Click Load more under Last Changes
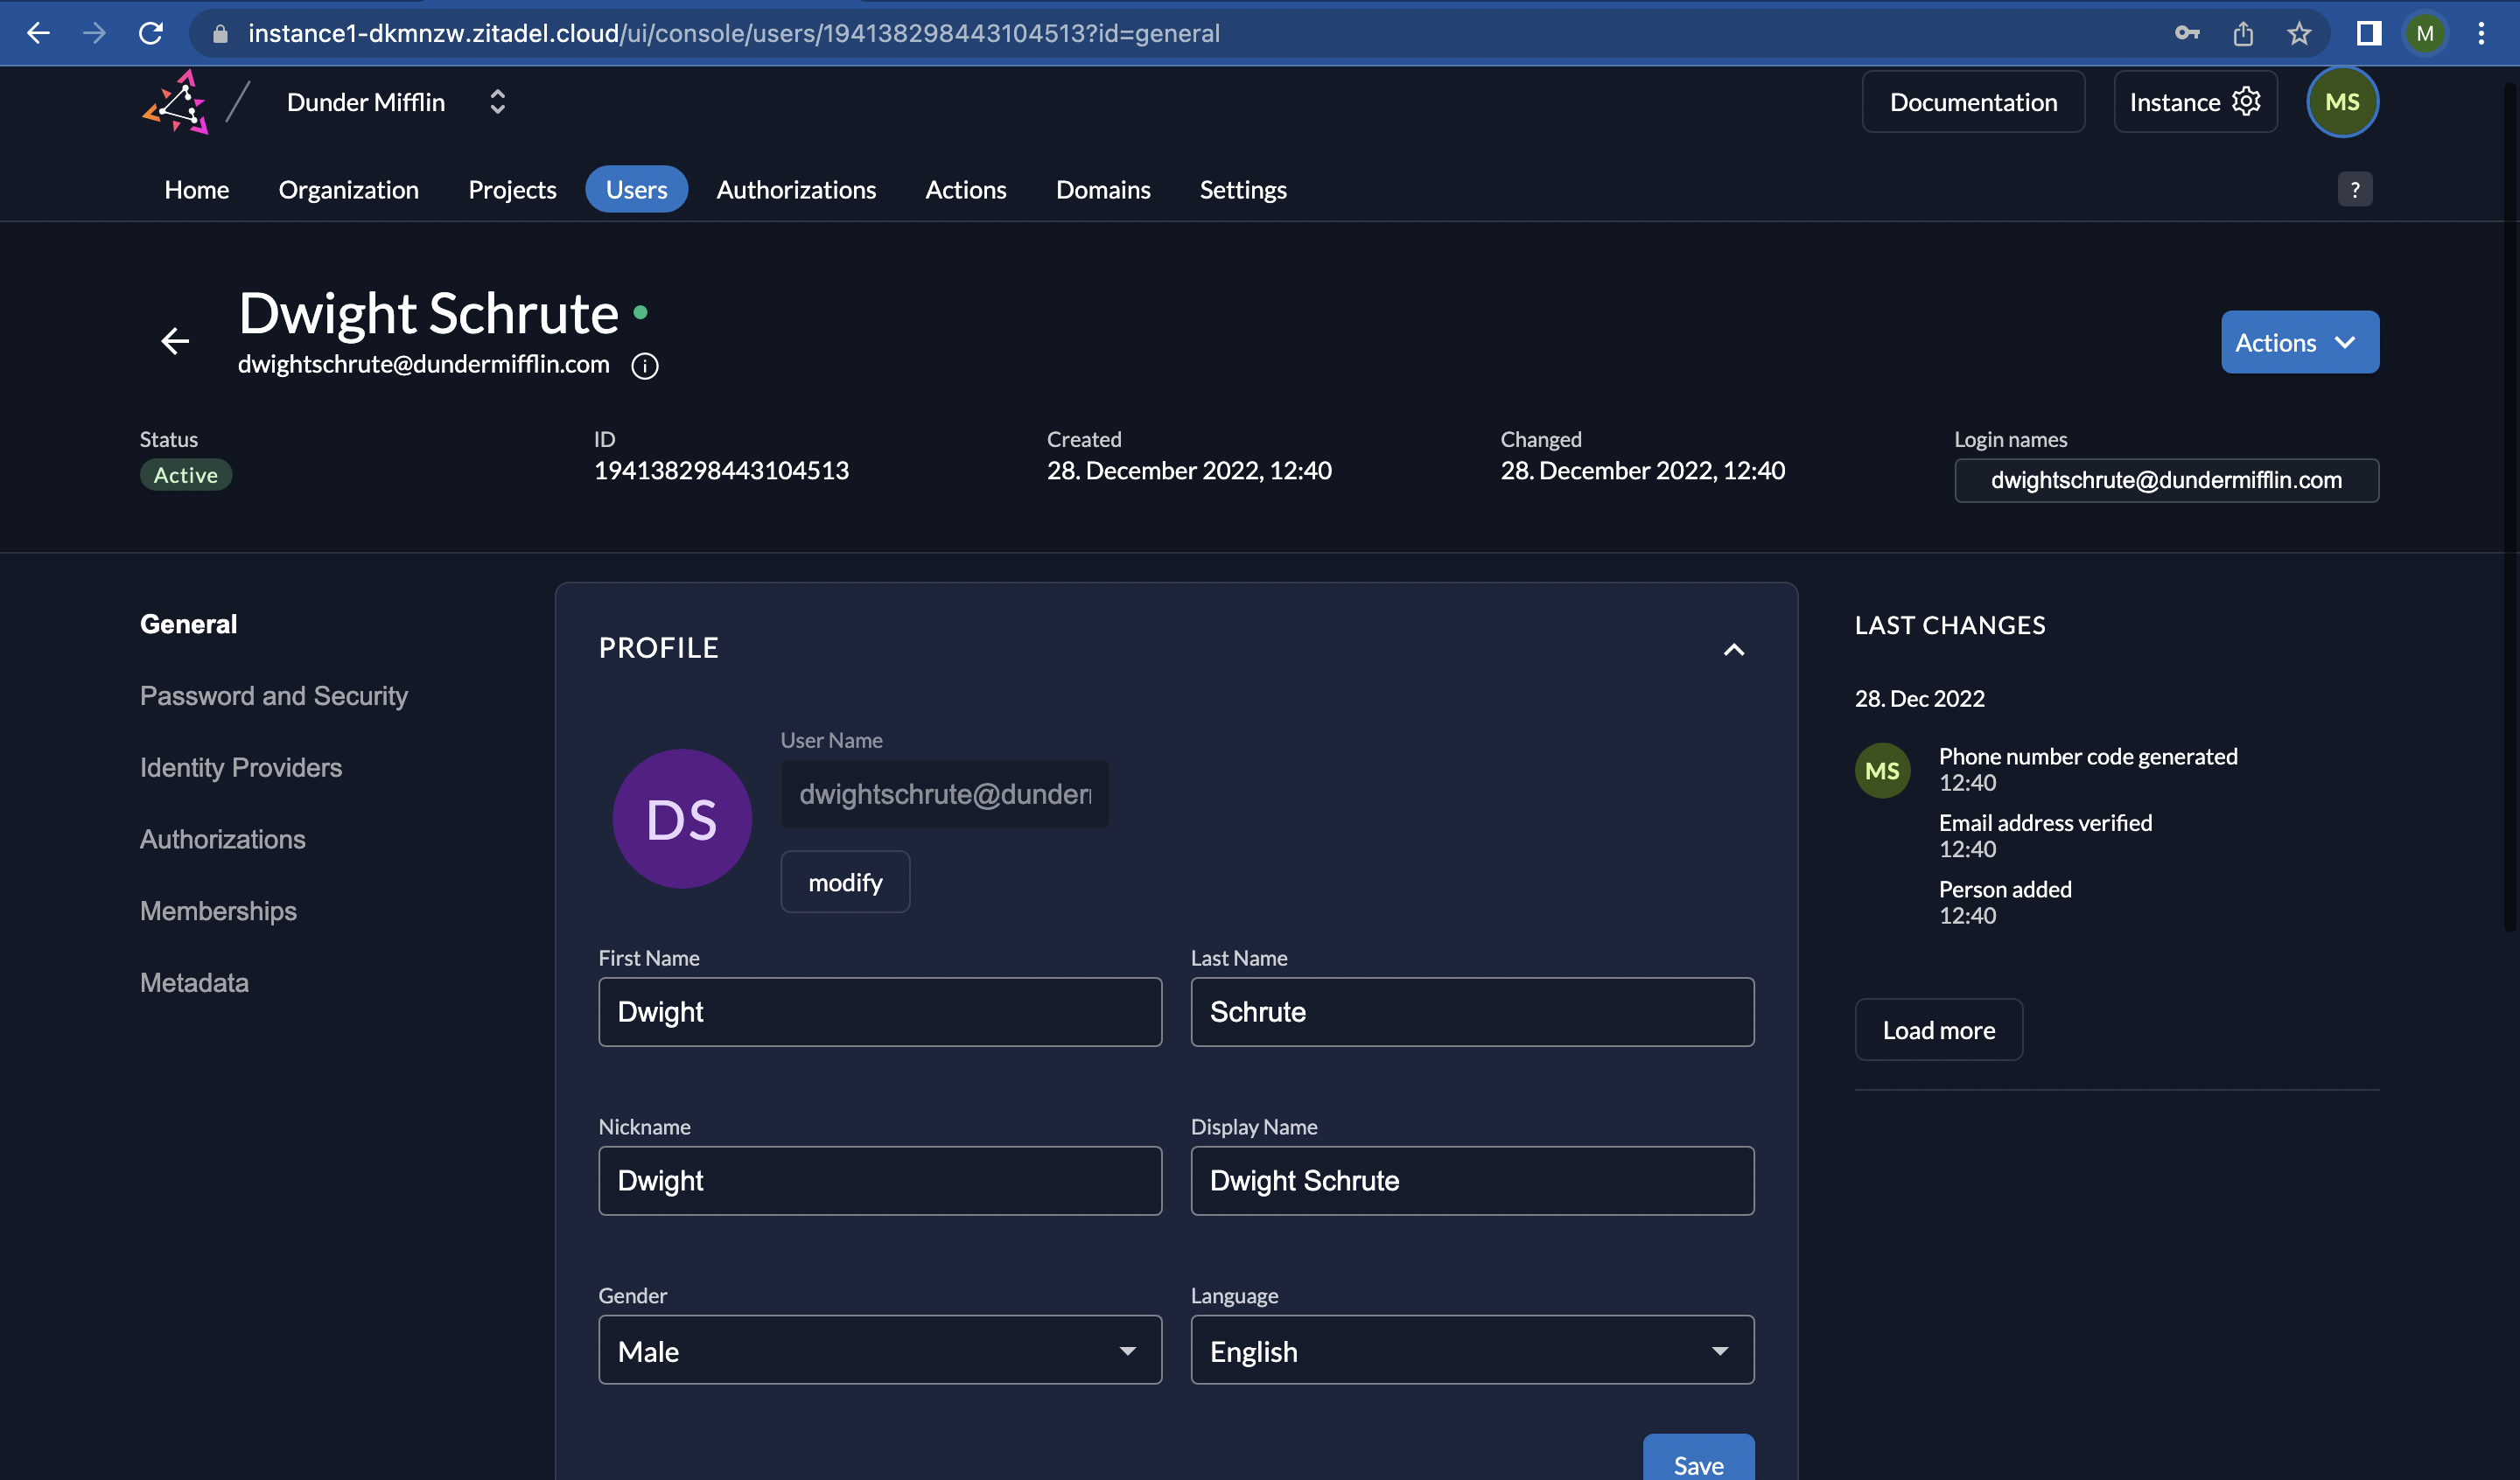The image size is (2520, 1480). pyautogui.click(x=1937, y=1030)
